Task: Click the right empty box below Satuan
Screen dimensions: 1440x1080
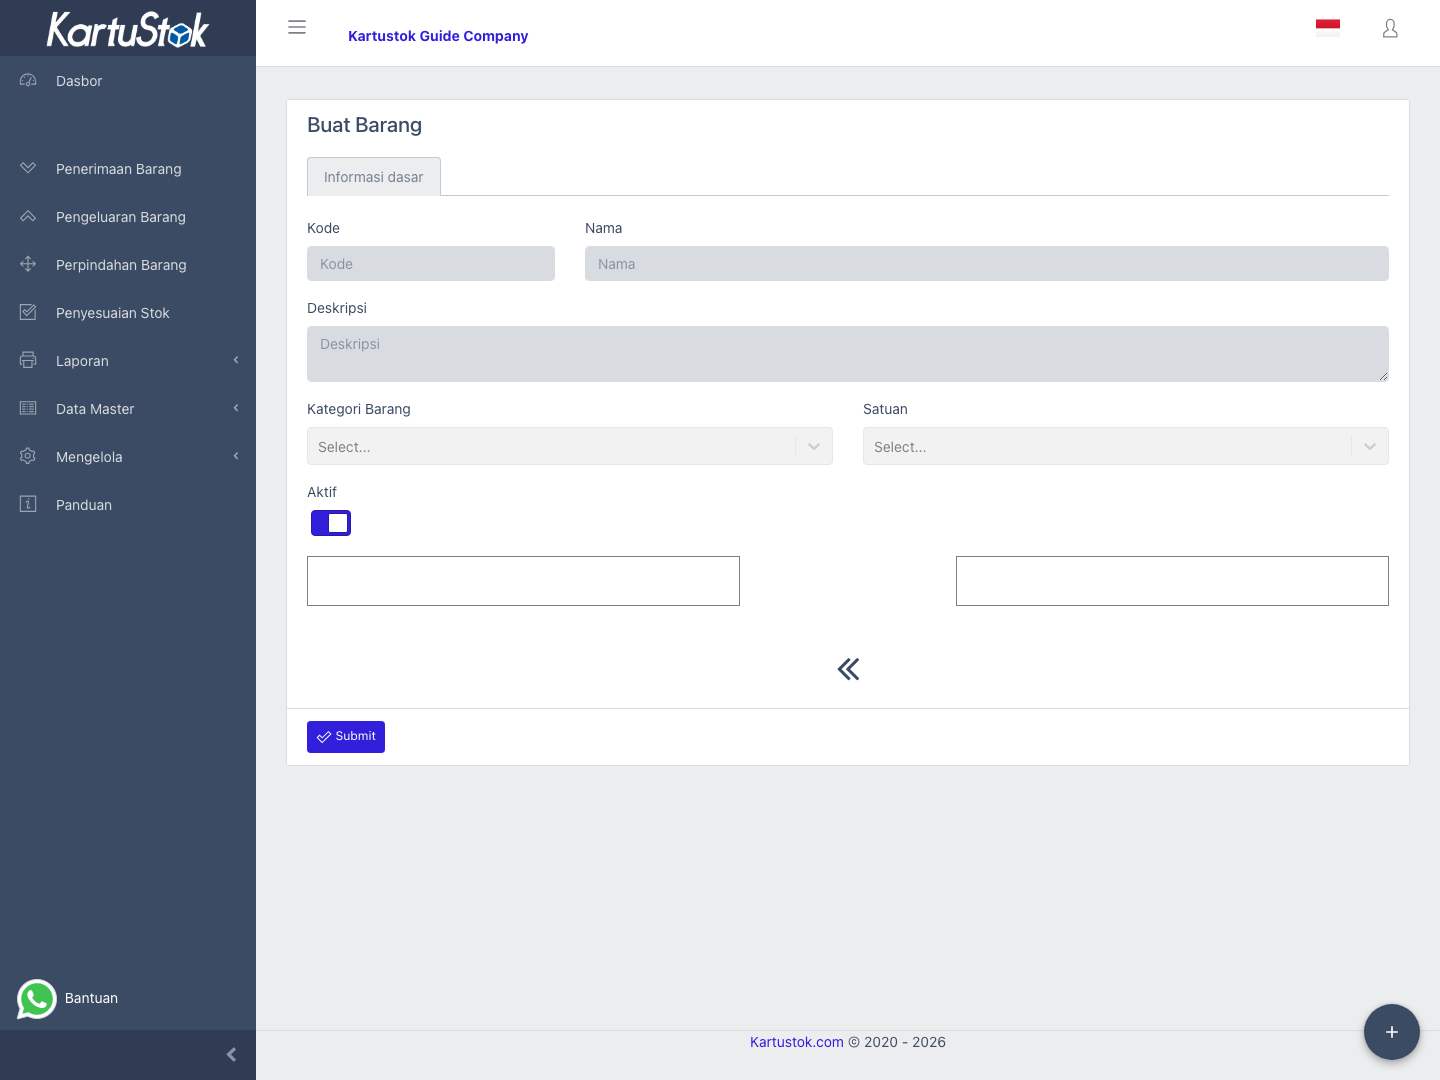Action: (x=1172, y=581)
